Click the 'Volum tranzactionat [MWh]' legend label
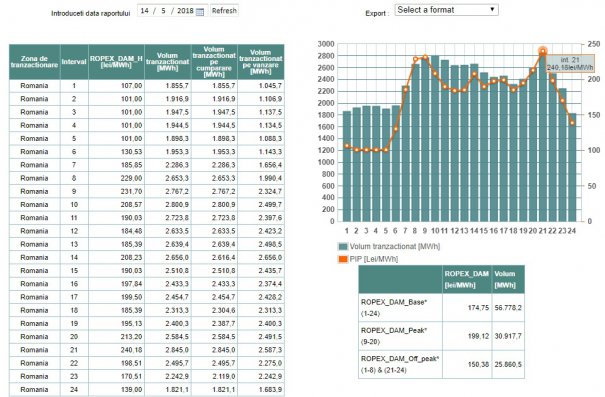The width and height of the screenshot is (605, 397). [x=395, y=247]
